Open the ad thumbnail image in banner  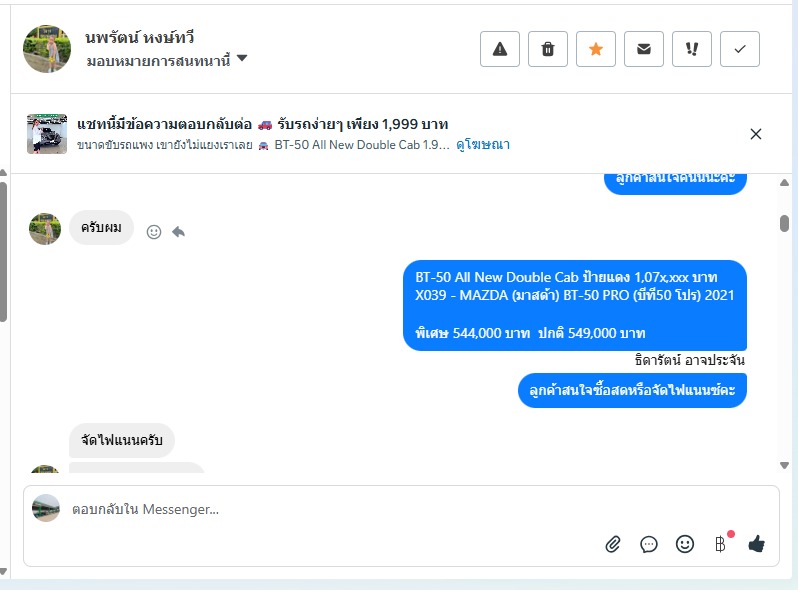click(x=47, y=134)
